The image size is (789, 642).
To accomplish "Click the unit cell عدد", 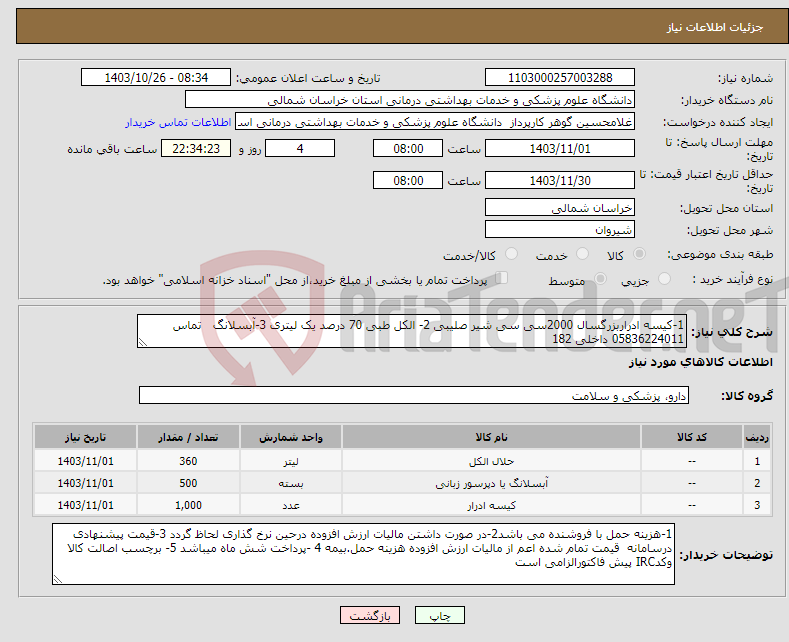I will click(x=291, y=505).
